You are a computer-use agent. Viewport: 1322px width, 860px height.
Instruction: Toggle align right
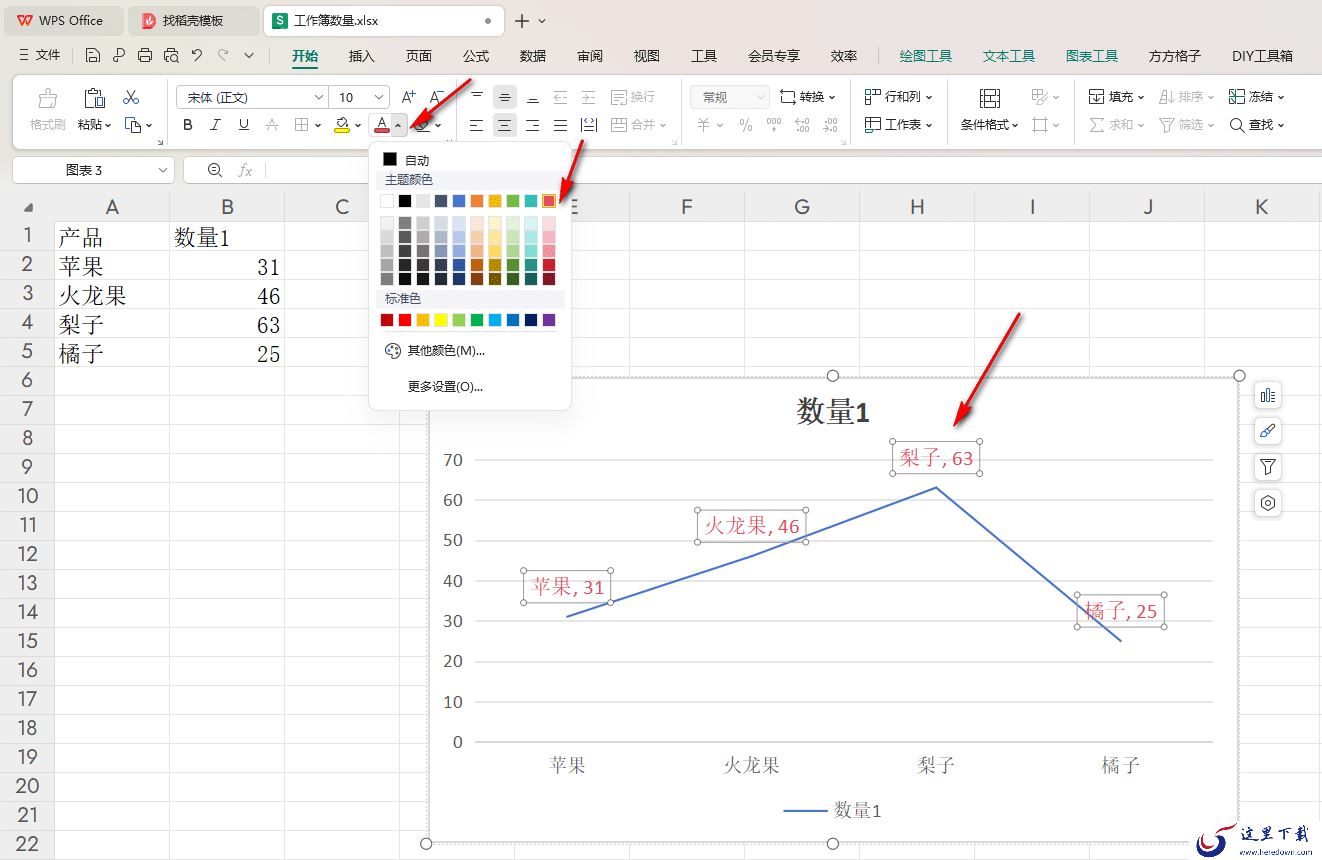point(533,125)
